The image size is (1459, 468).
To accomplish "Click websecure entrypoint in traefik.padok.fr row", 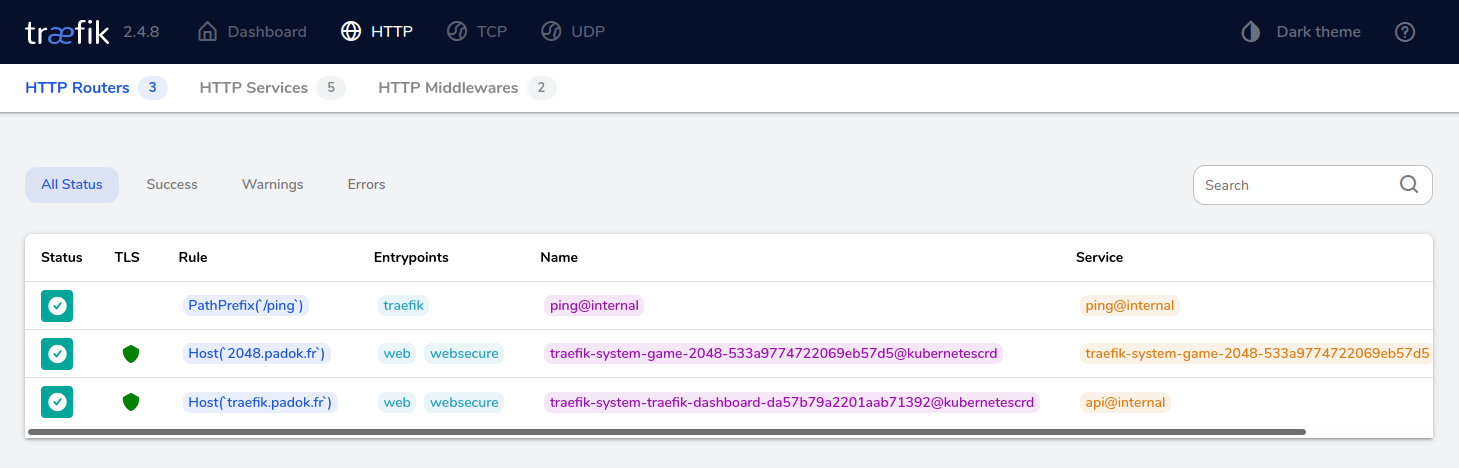I will pos(464,402).
